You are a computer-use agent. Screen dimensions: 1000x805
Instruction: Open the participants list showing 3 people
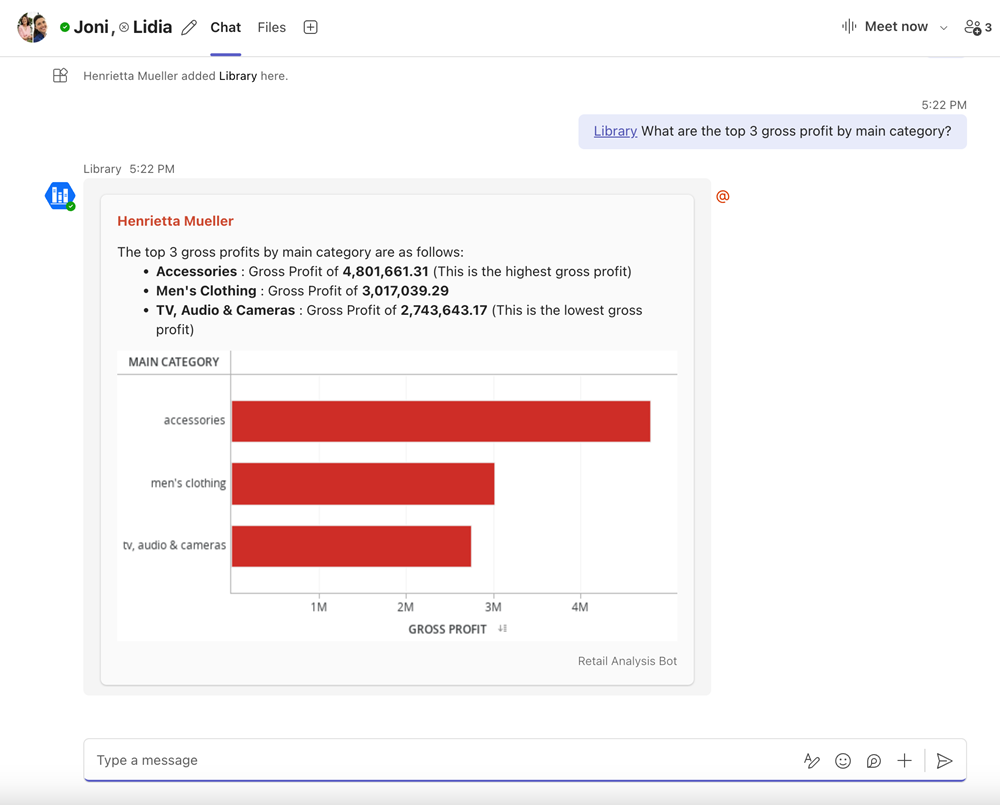(x=977, y=27)
